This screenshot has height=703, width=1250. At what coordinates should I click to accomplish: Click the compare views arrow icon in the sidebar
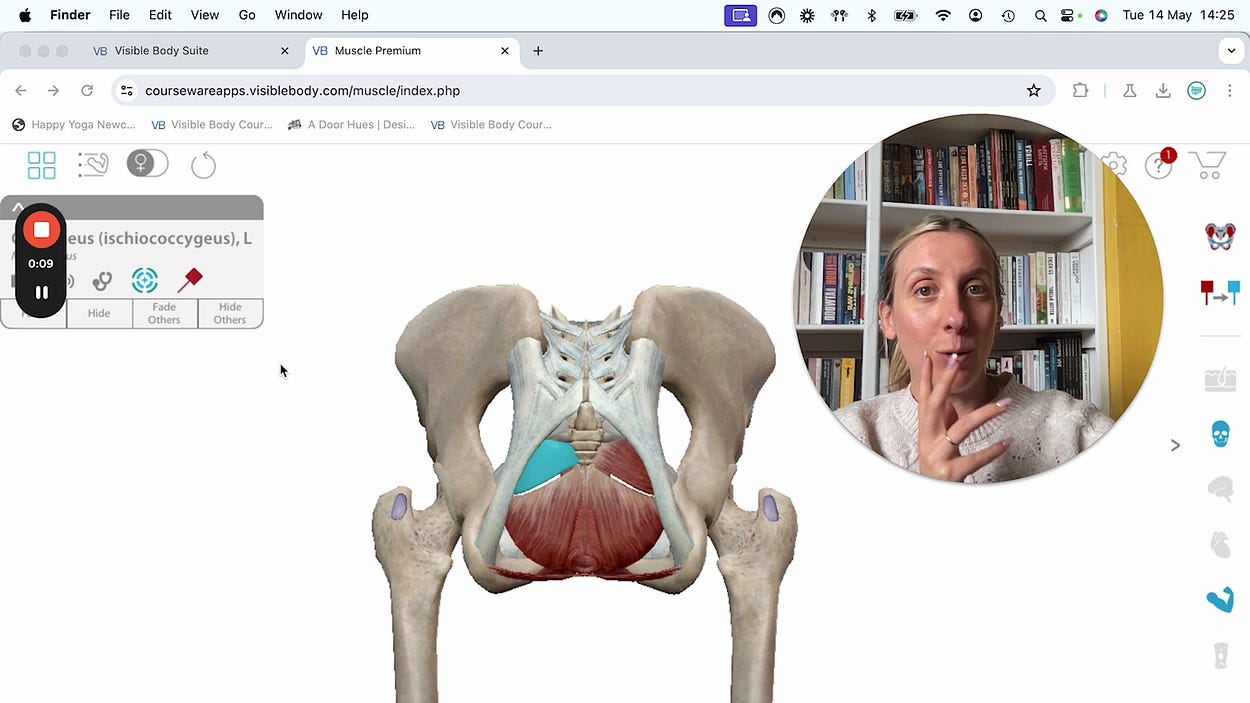(x=1220, y=293)
